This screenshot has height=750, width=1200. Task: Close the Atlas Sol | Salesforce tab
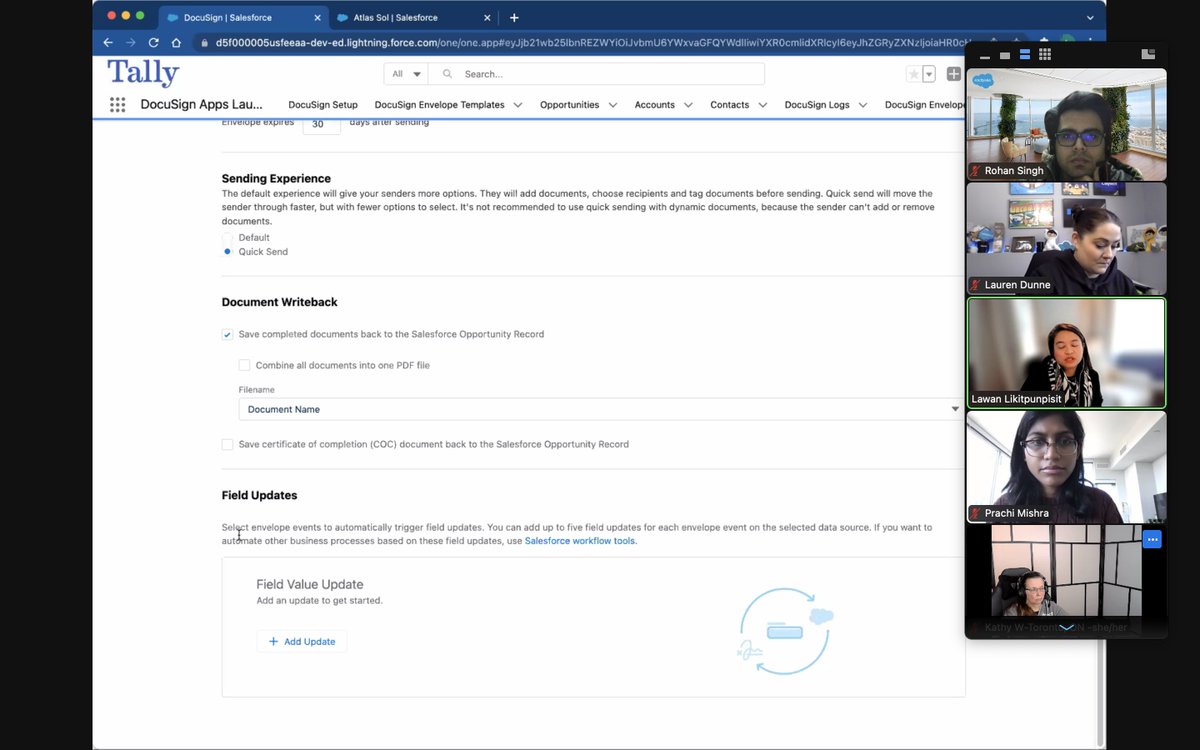click(x=486, y=18)
